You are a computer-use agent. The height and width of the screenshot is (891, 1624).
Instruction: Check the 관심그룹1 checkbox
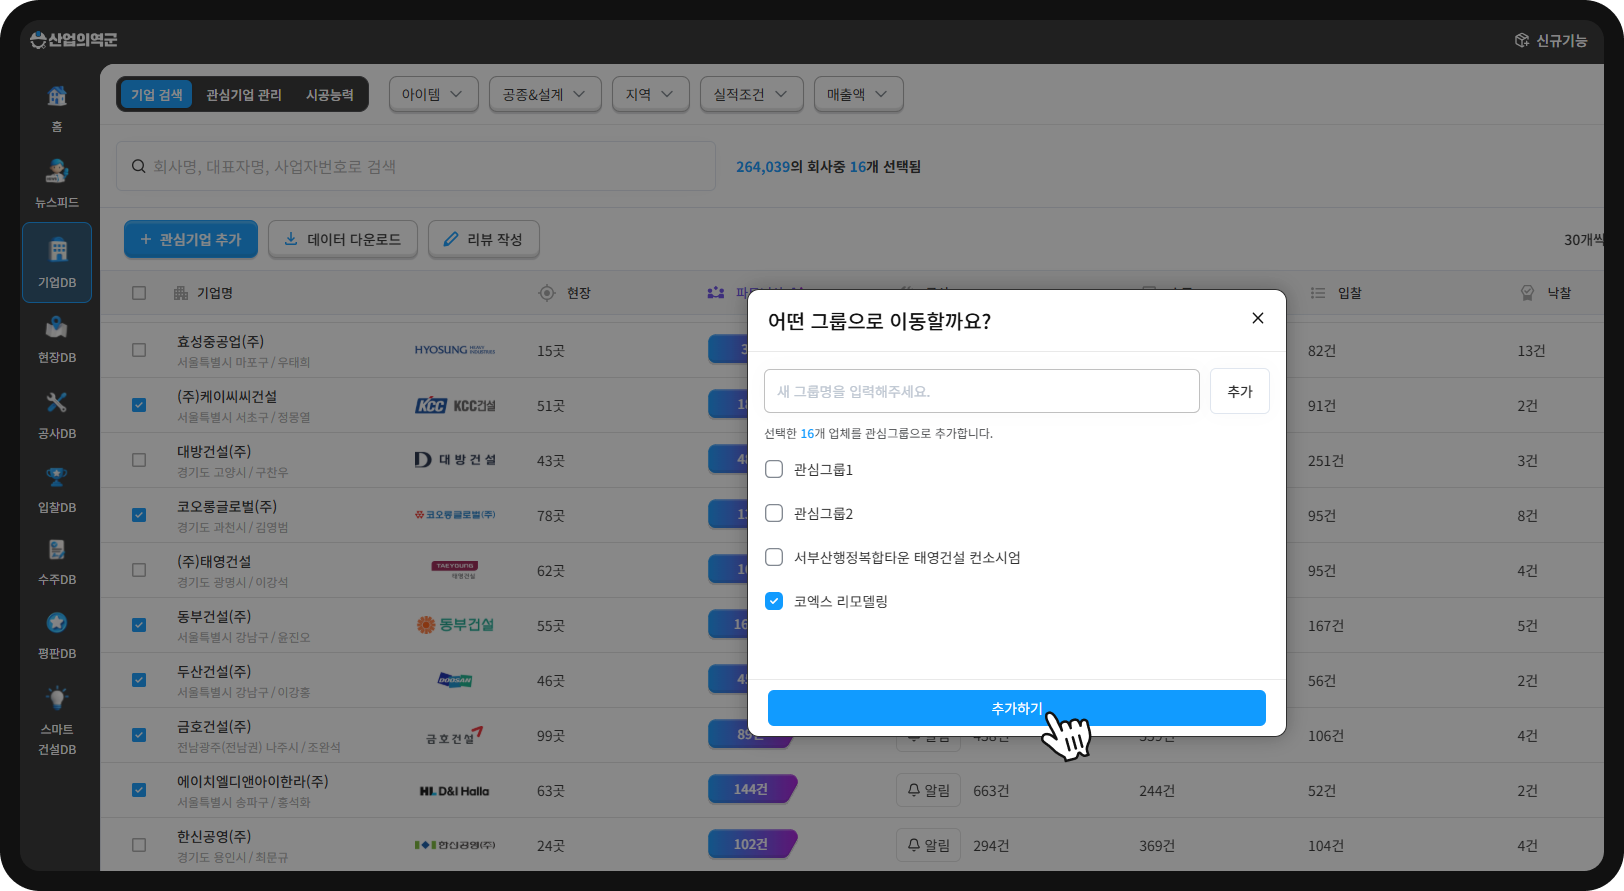(x=774, y=469)
